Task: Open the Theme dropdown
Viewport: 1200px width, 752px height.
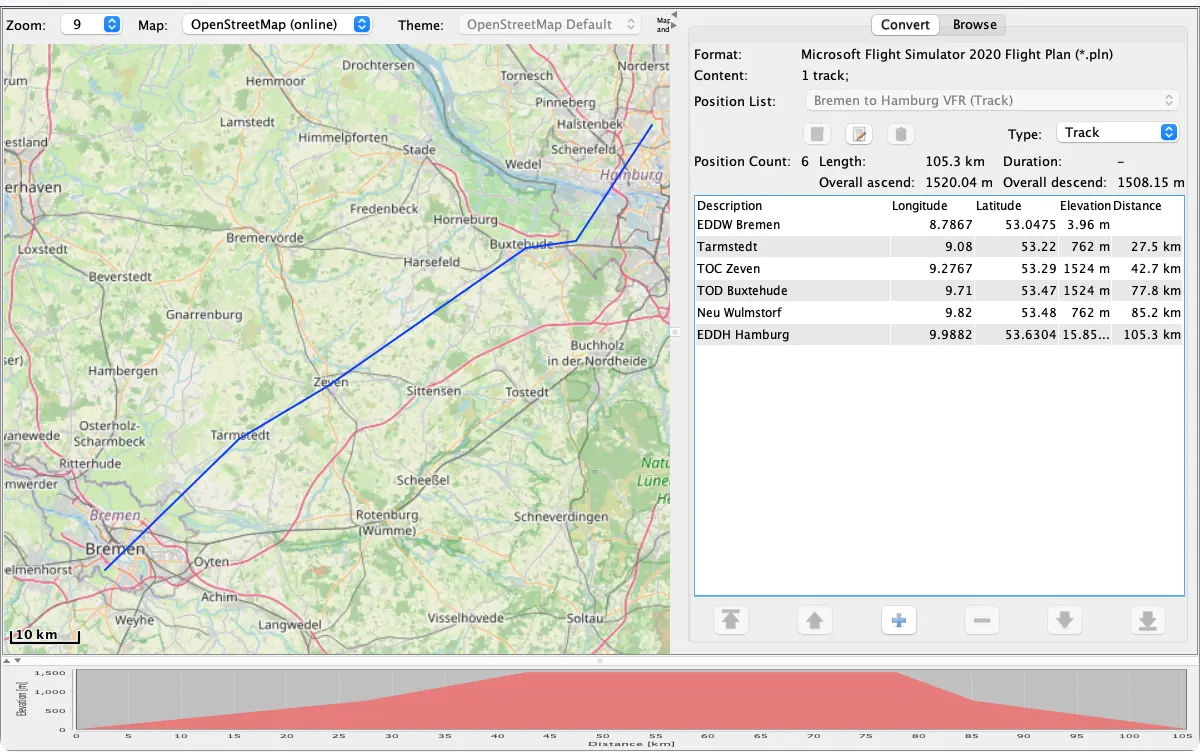Action: tap(550, 24)
